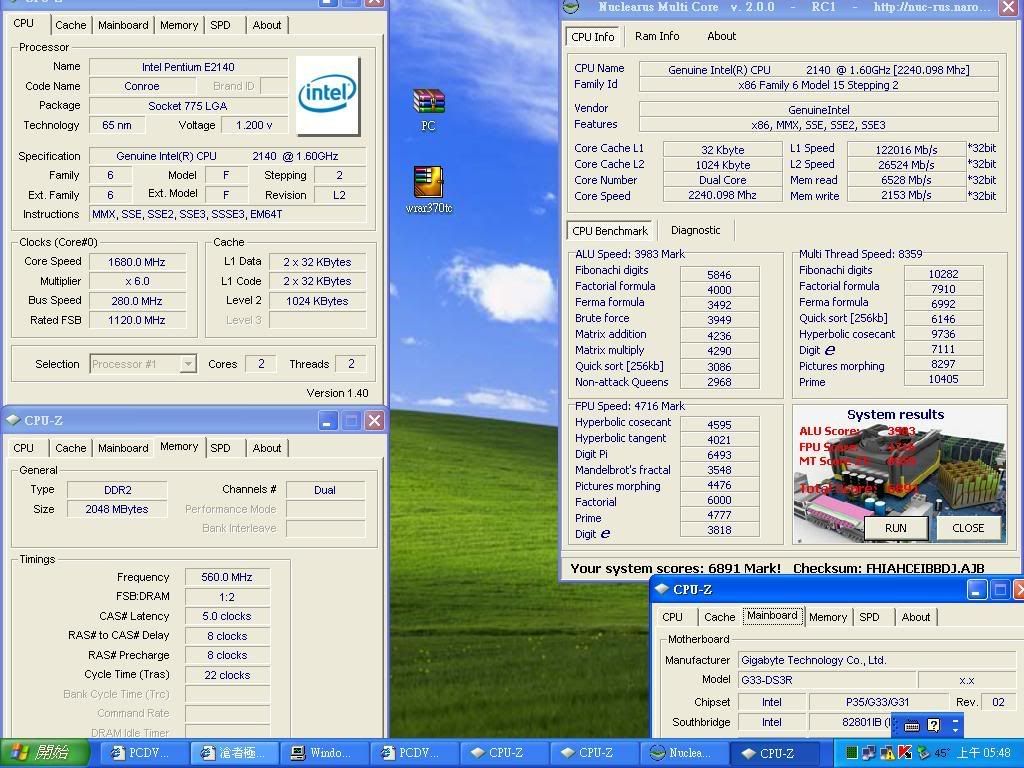Activate the Windo... taskbar button

pos(324,752)
